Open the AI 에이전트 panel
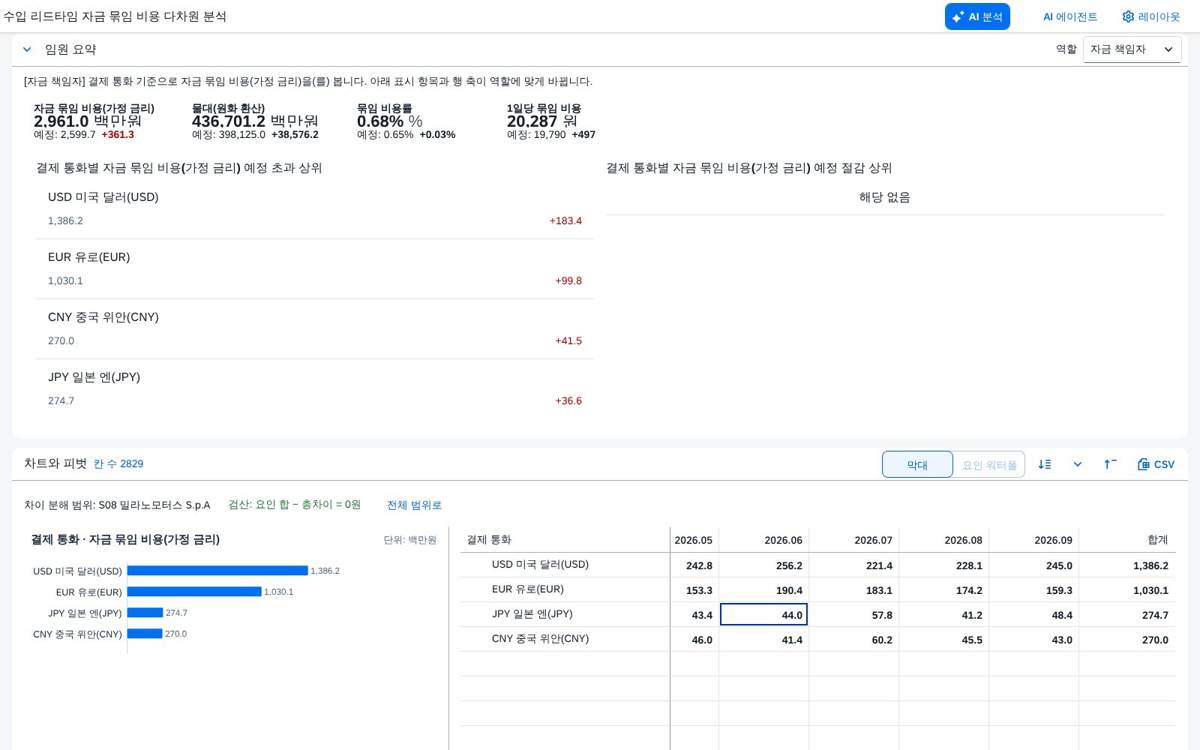This screenshot has height=750, width=1200. [x=1070, y=17]
